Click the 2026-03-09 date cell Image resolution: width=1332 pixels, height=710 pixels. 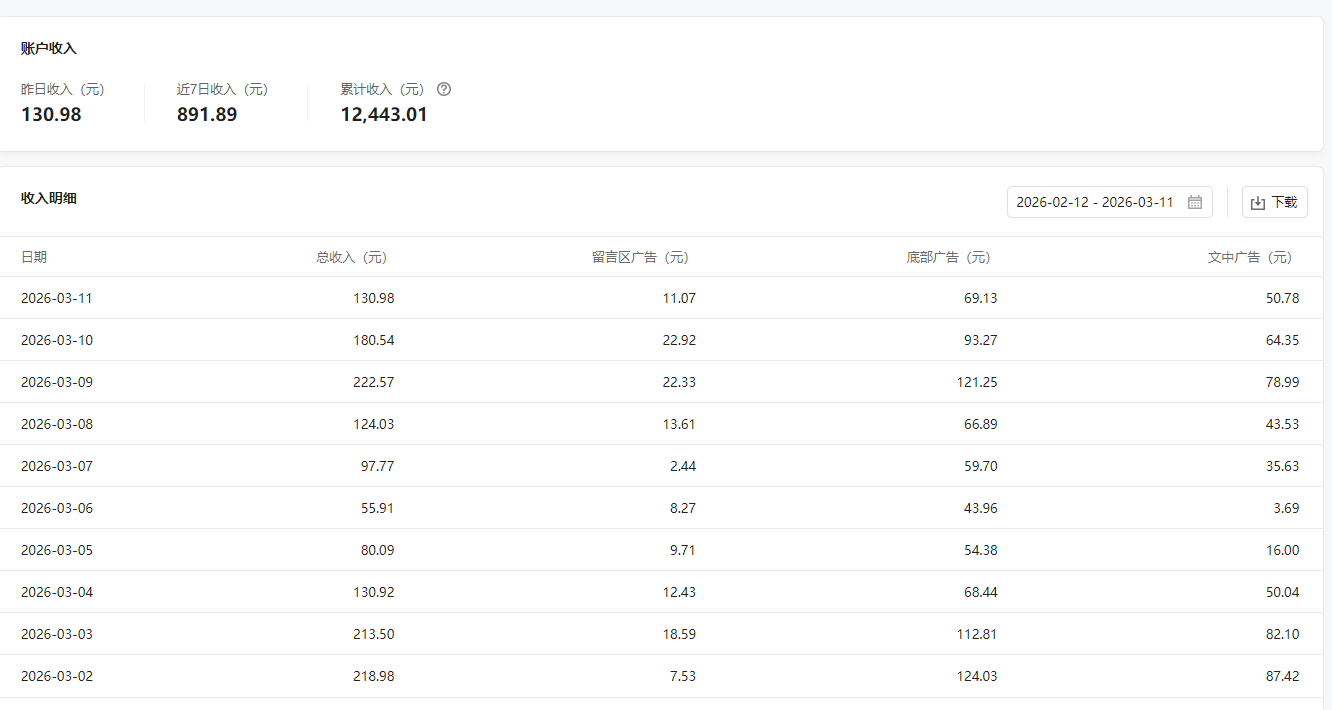pyautogui.click(x=57, y=382)
